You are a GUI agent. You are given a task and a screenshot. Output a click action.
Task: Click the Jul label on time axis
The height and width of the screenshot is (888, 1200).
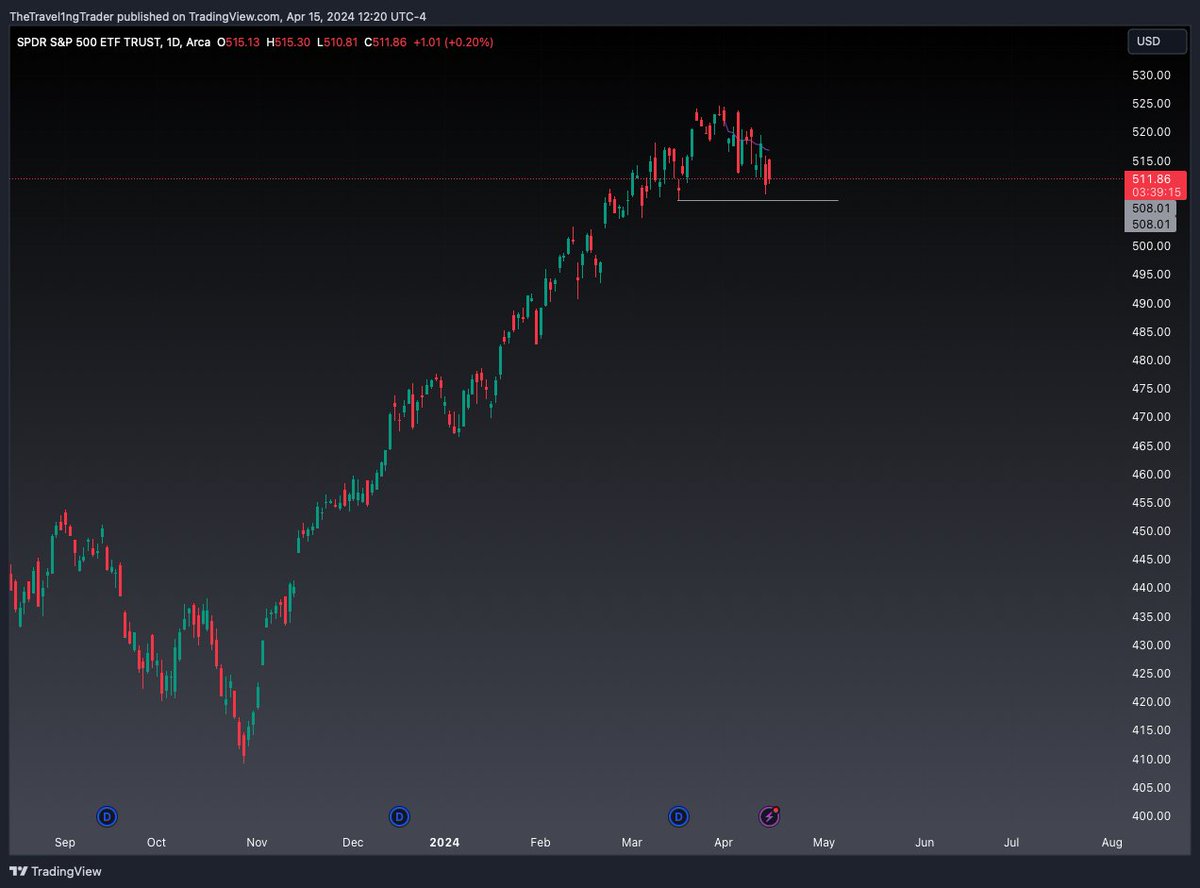(1012, 843)
